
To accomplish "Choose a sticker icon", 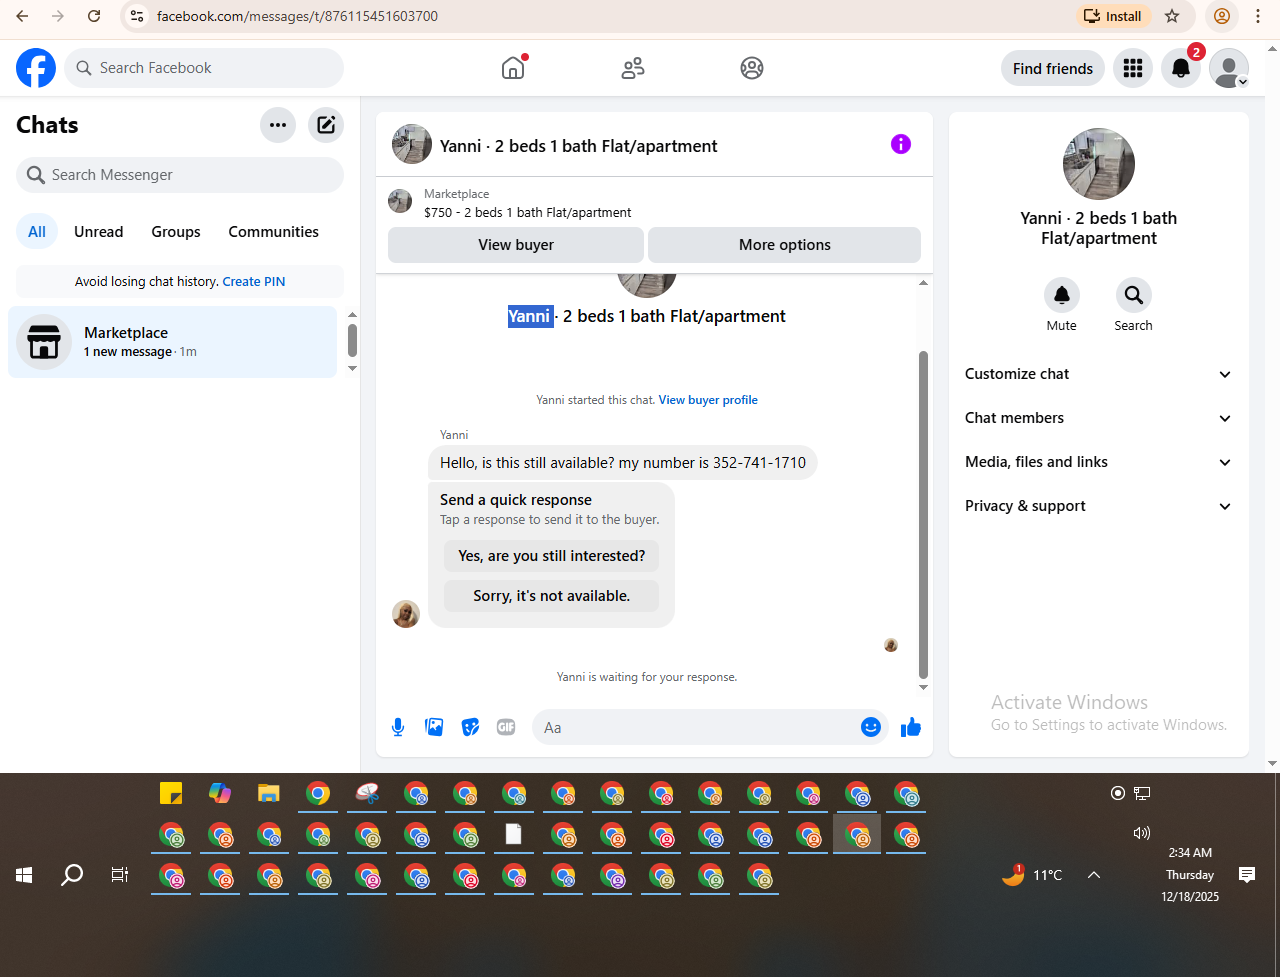I will [470, 727].
